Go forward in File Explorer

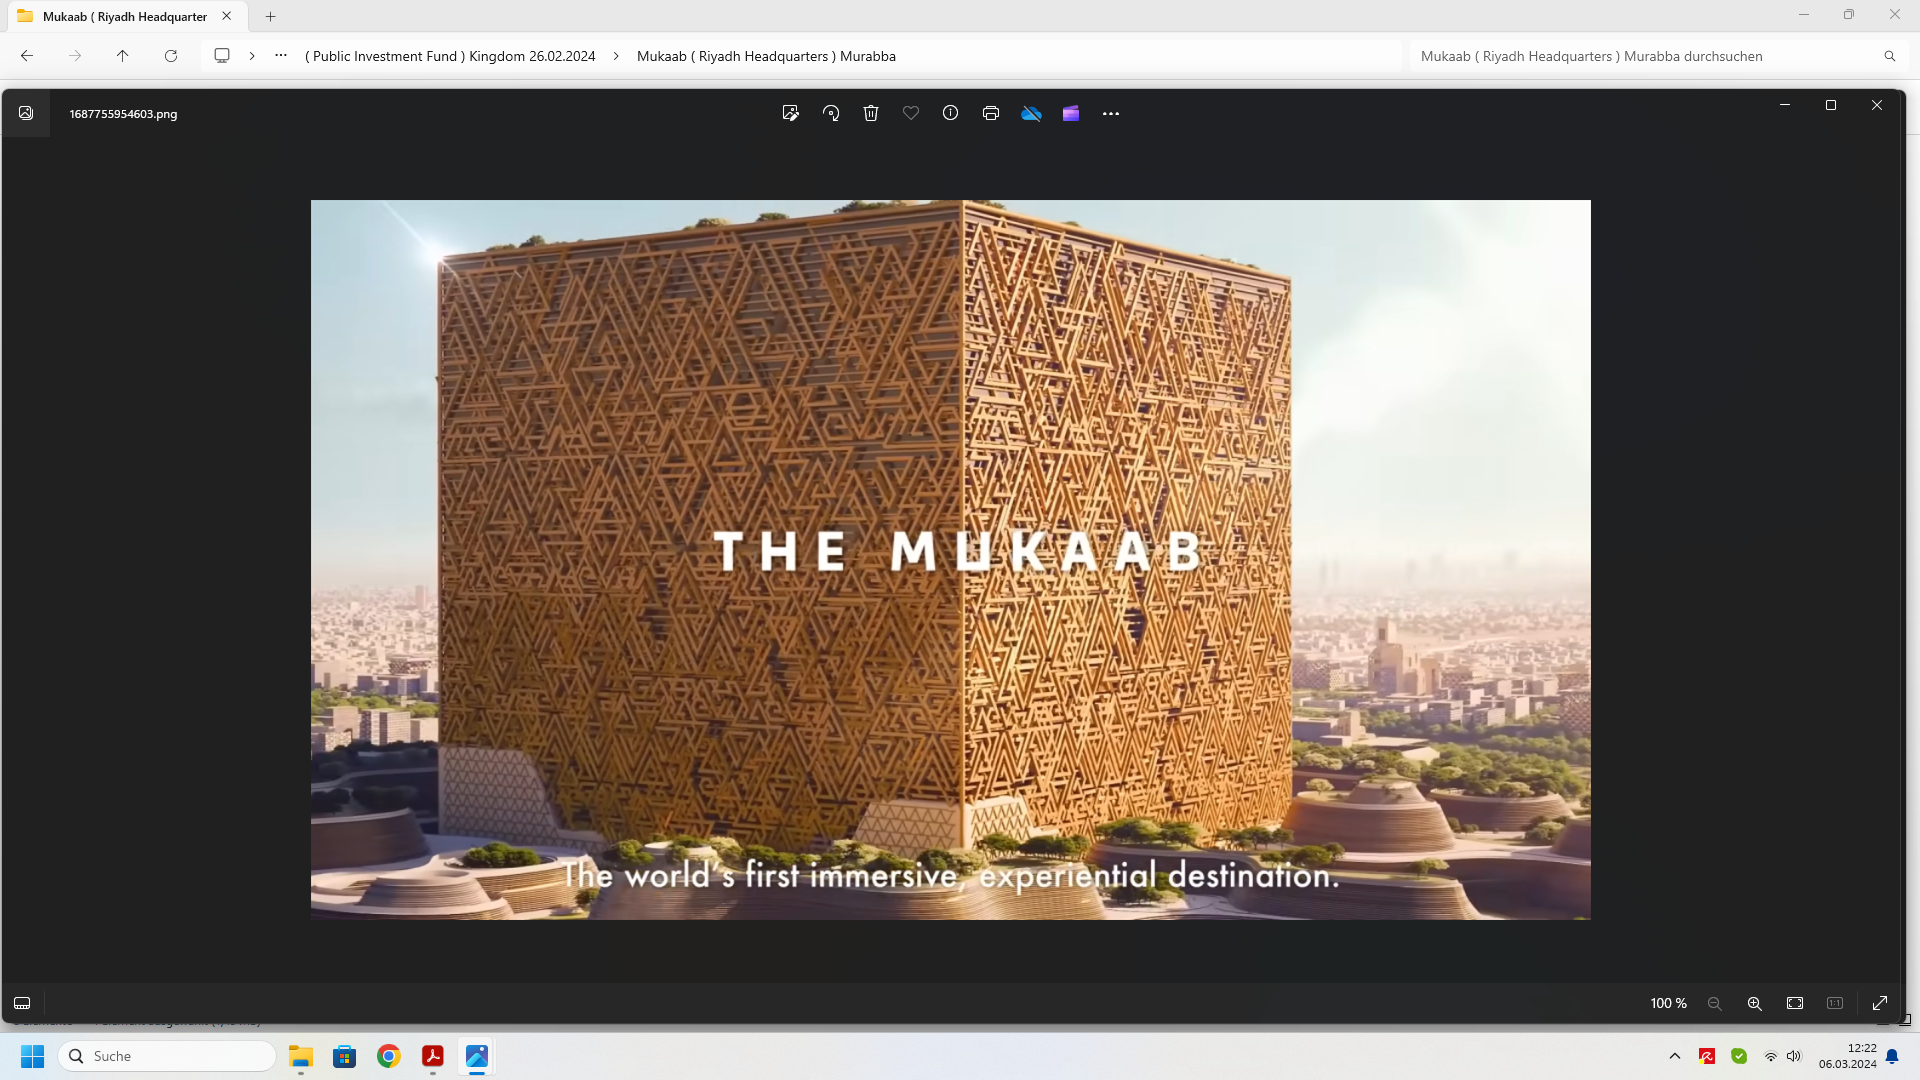pos(75,56)
